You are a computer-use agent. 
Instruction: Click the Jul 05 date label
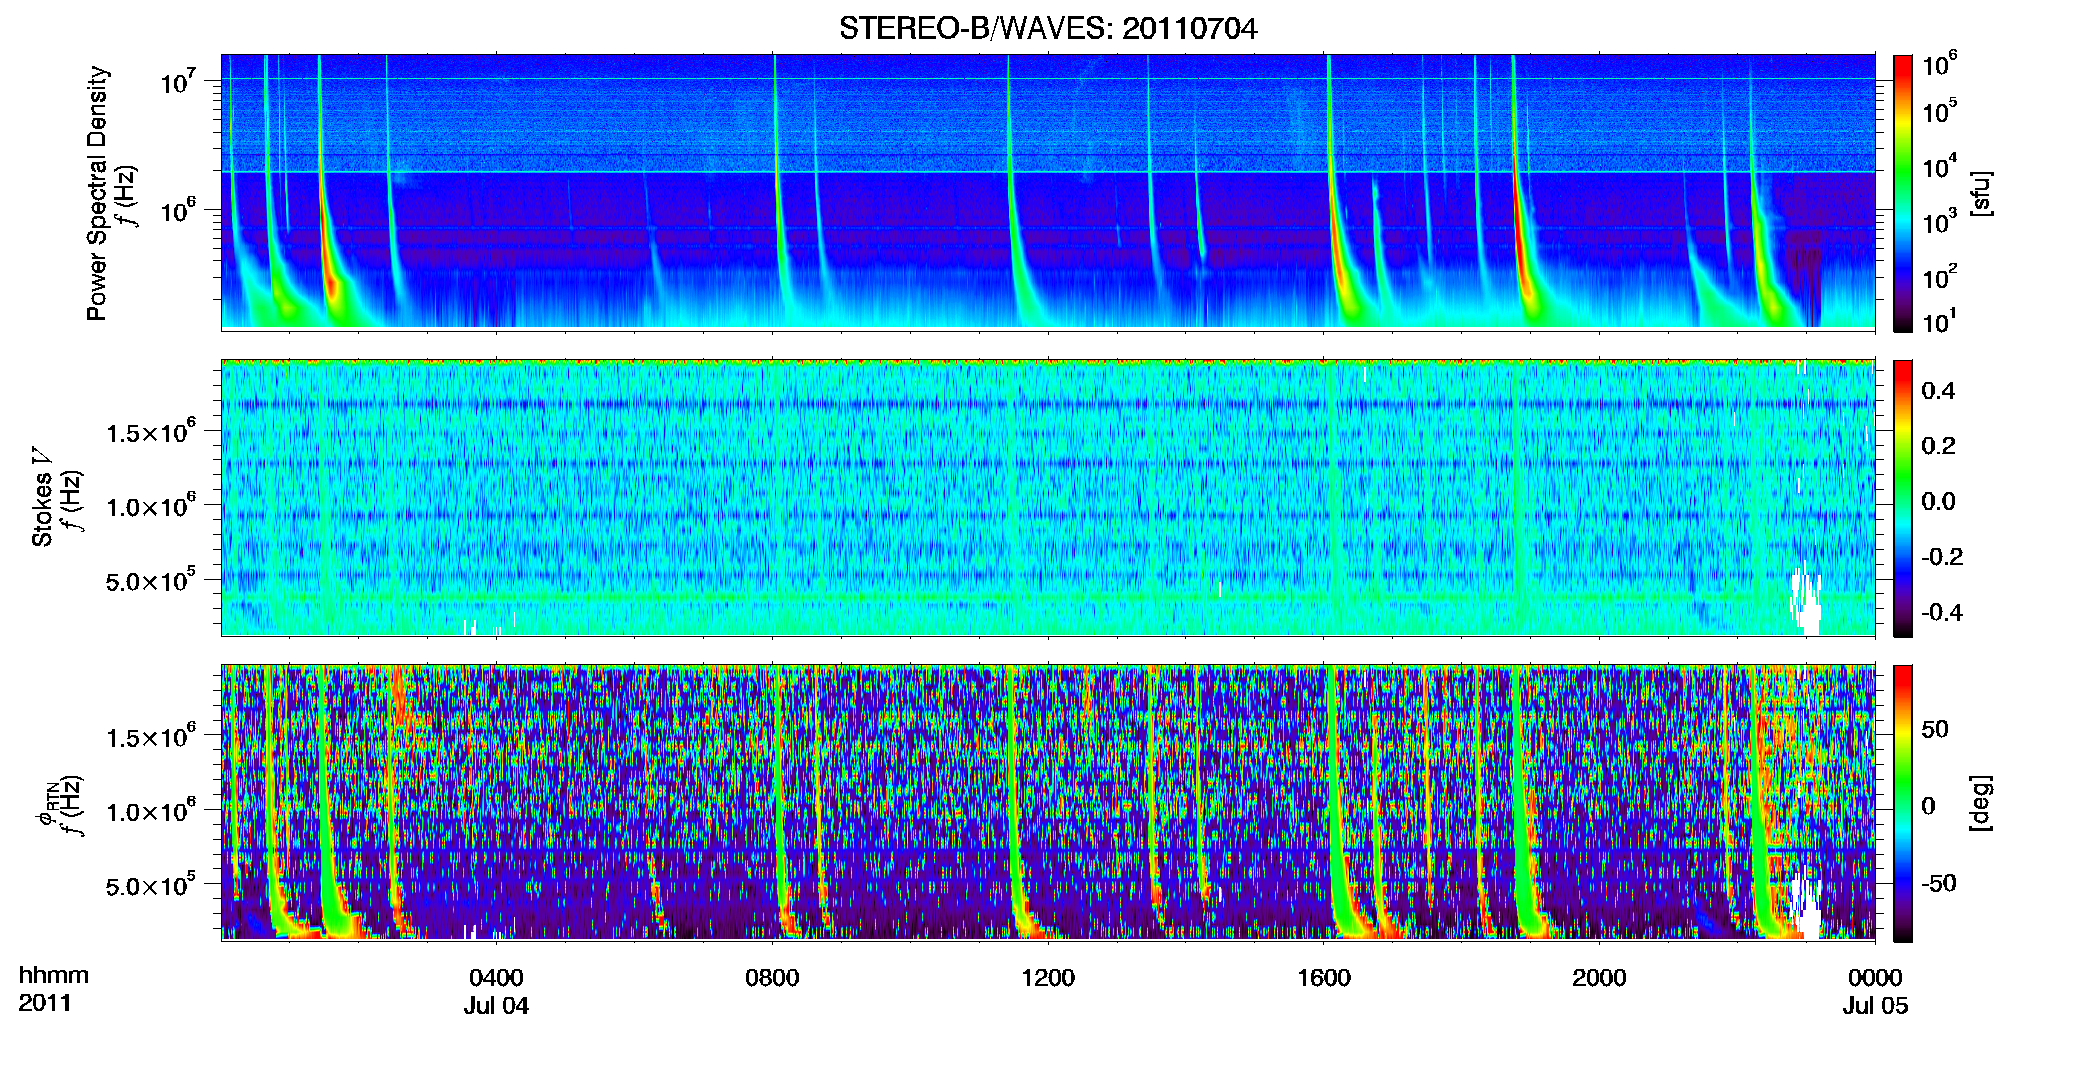(x=1876, y=1006)
